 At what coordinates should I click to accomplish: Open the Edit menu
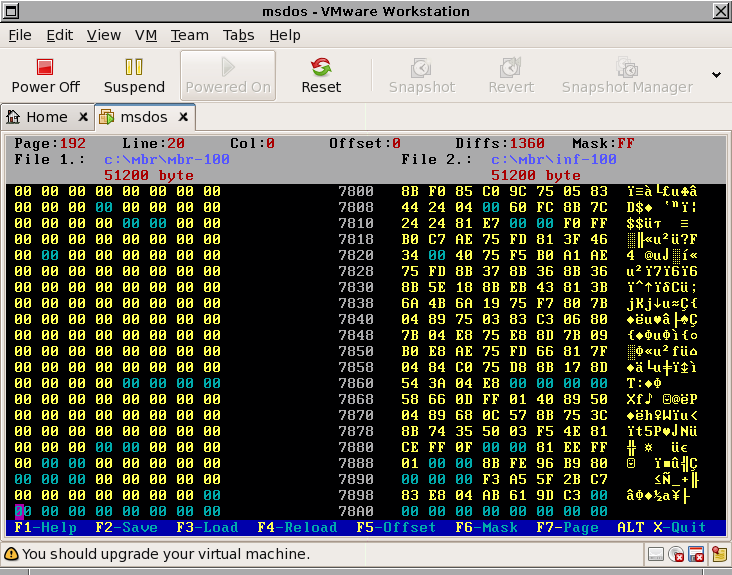pos(60,35)
